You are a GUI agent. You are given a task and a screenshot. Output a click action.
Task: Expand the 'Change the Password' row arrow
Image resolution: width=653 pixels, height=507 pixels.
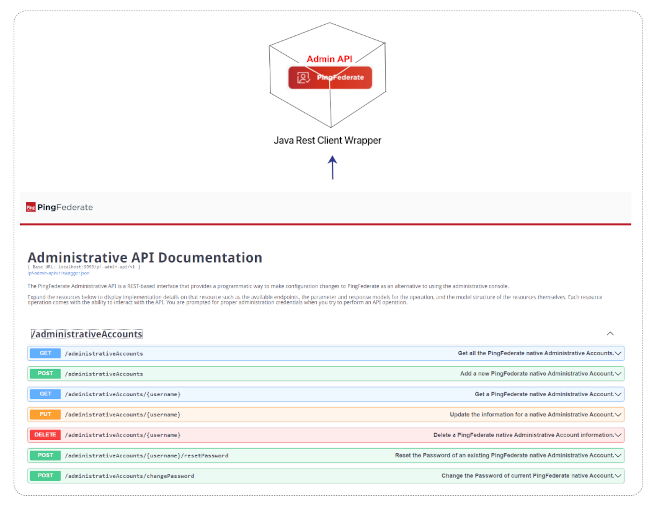pyautogui.click(x=618, y=476)
